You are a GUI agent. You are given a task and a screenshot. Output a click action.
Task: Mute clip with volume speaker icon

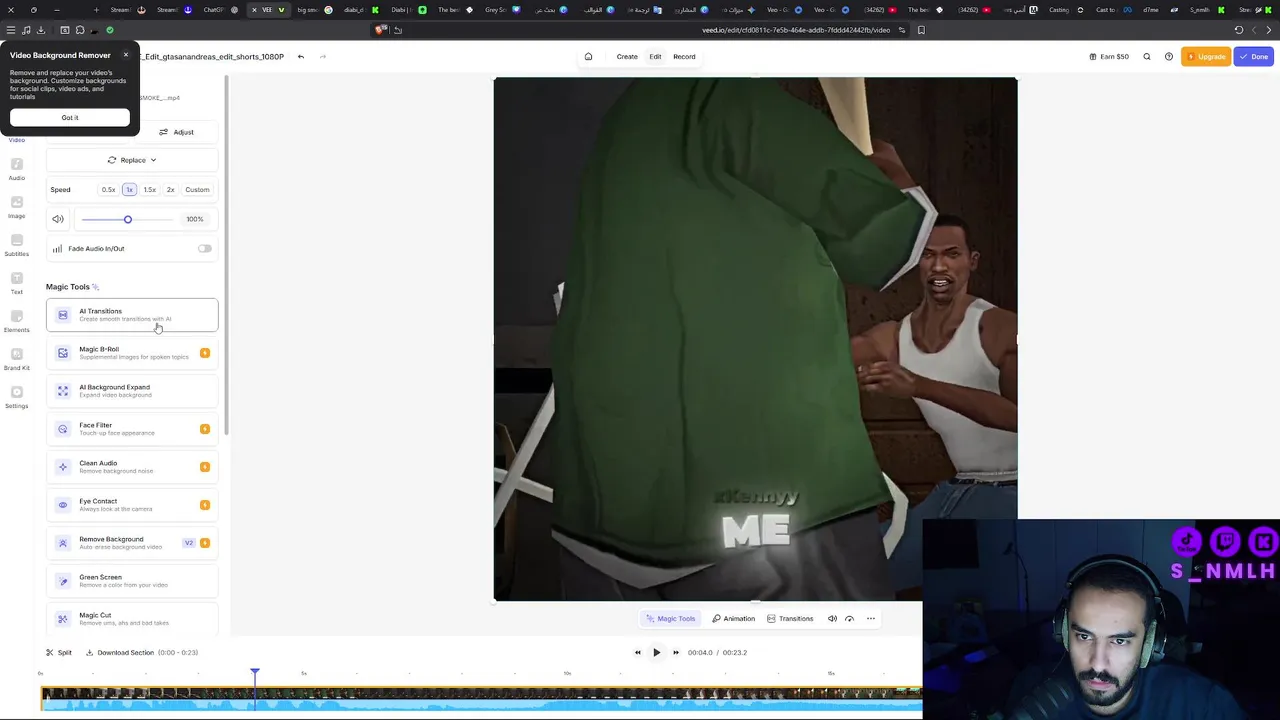[x=58, y=219]
